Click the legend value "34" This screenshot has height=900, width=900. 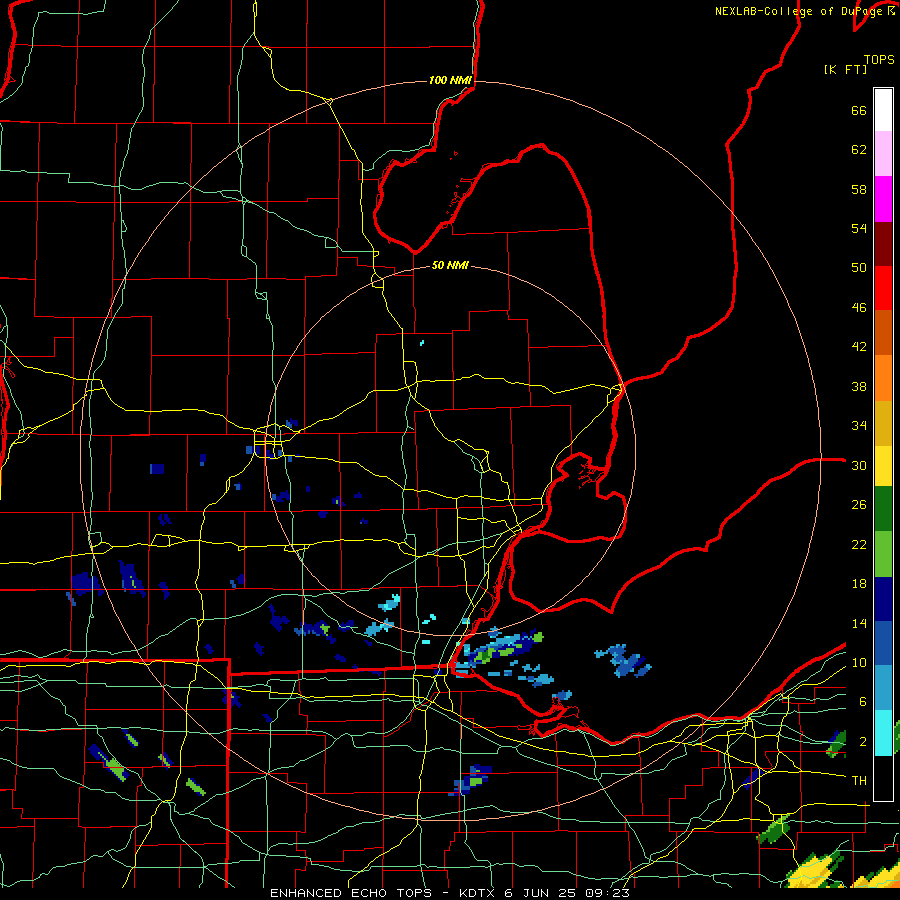pyautogui.click(x=859, y=426)
